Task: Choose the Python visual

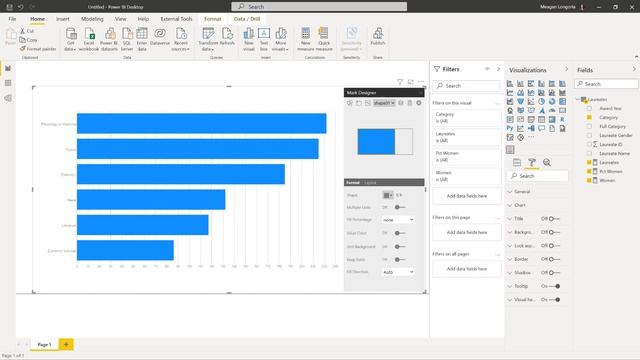Action: tap(510, 129)
